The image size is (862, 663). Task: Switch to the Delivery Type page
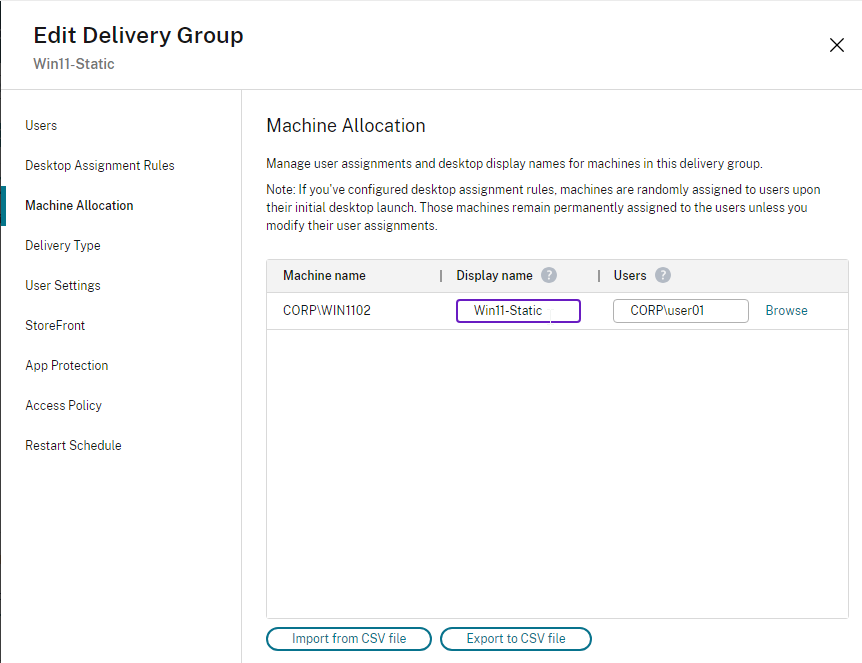pyautogui.click(x=63, y=246)
